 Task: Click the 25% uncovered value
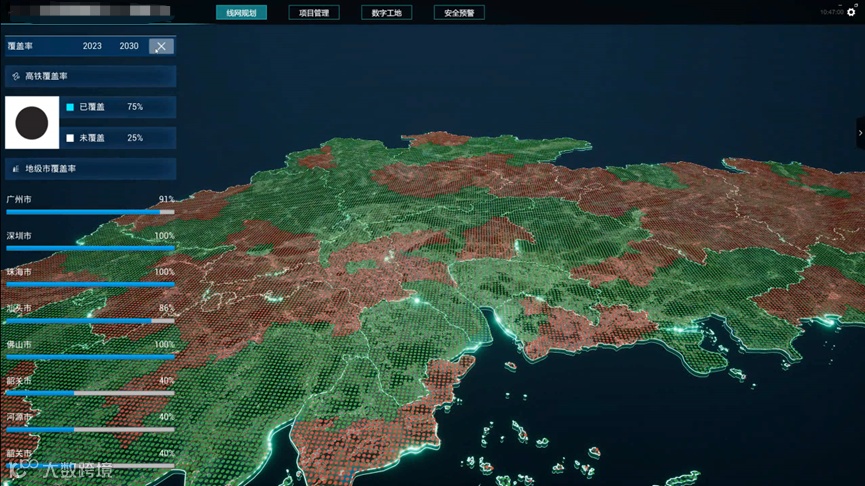point(135,138)
